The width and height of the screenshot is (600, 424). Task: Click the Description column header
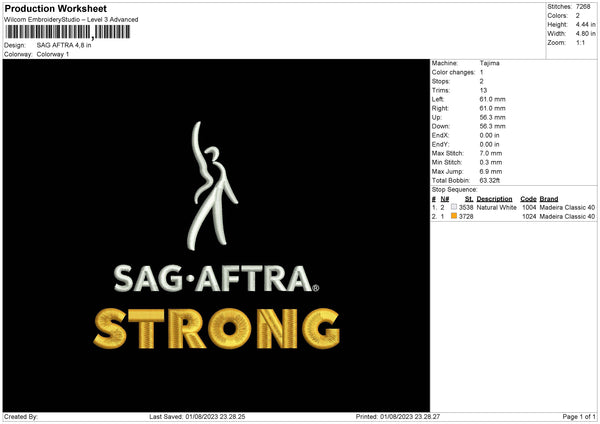494,199
